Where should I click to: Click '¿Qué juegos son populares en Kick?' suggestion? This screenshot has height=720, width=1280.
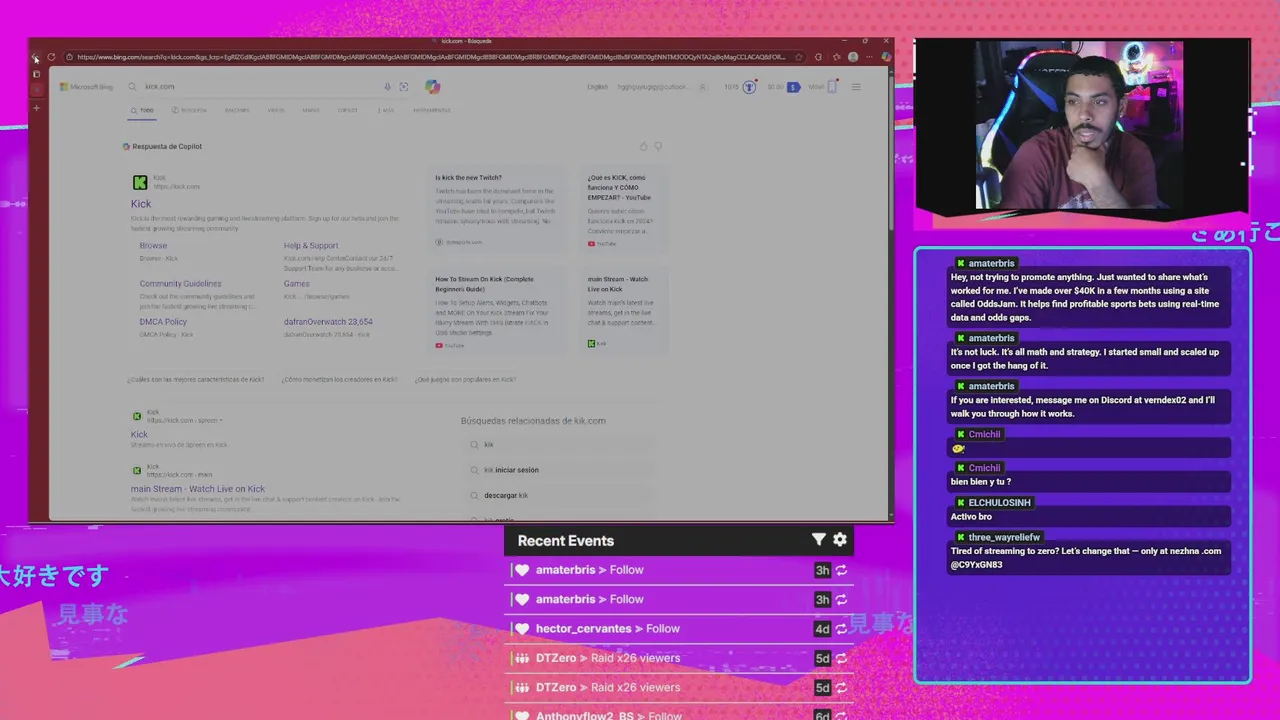pos(465,380)
